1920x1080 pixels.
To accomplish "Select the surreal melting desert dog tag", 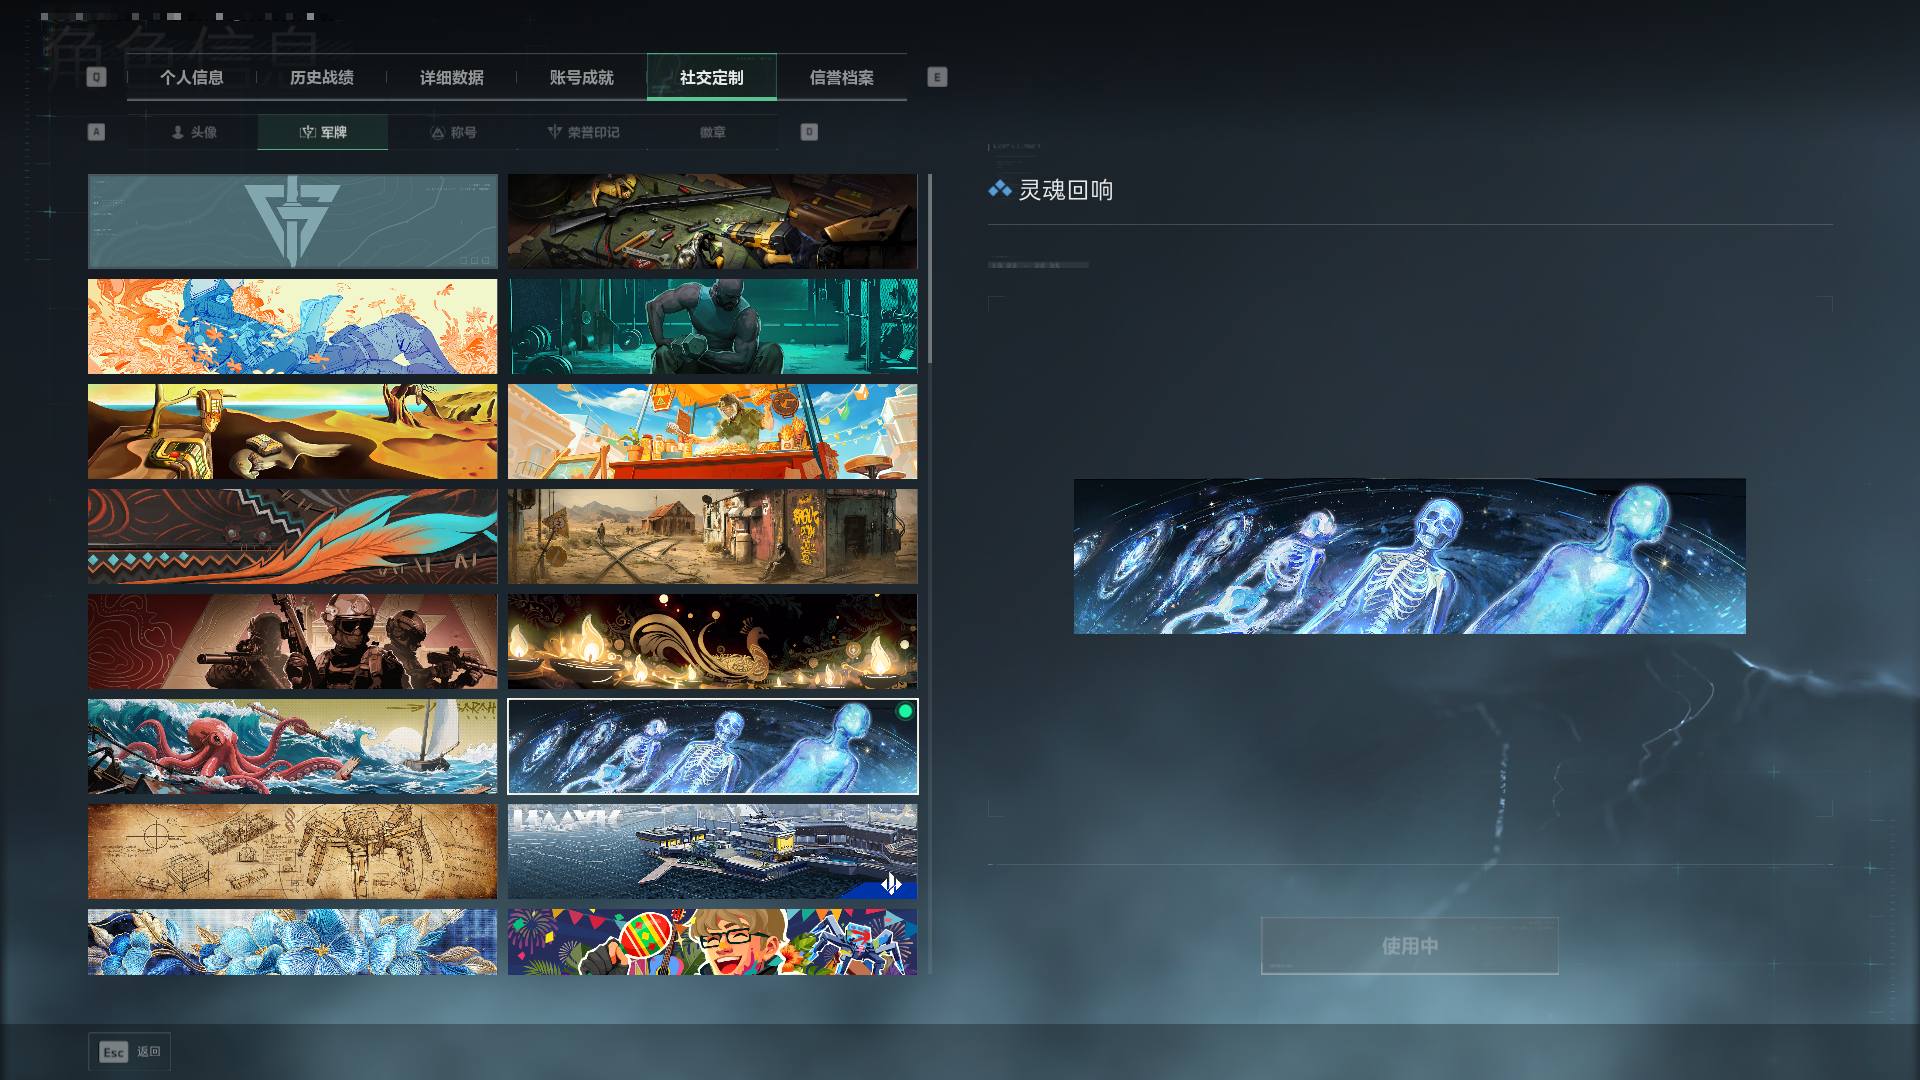I will (292, 431).
